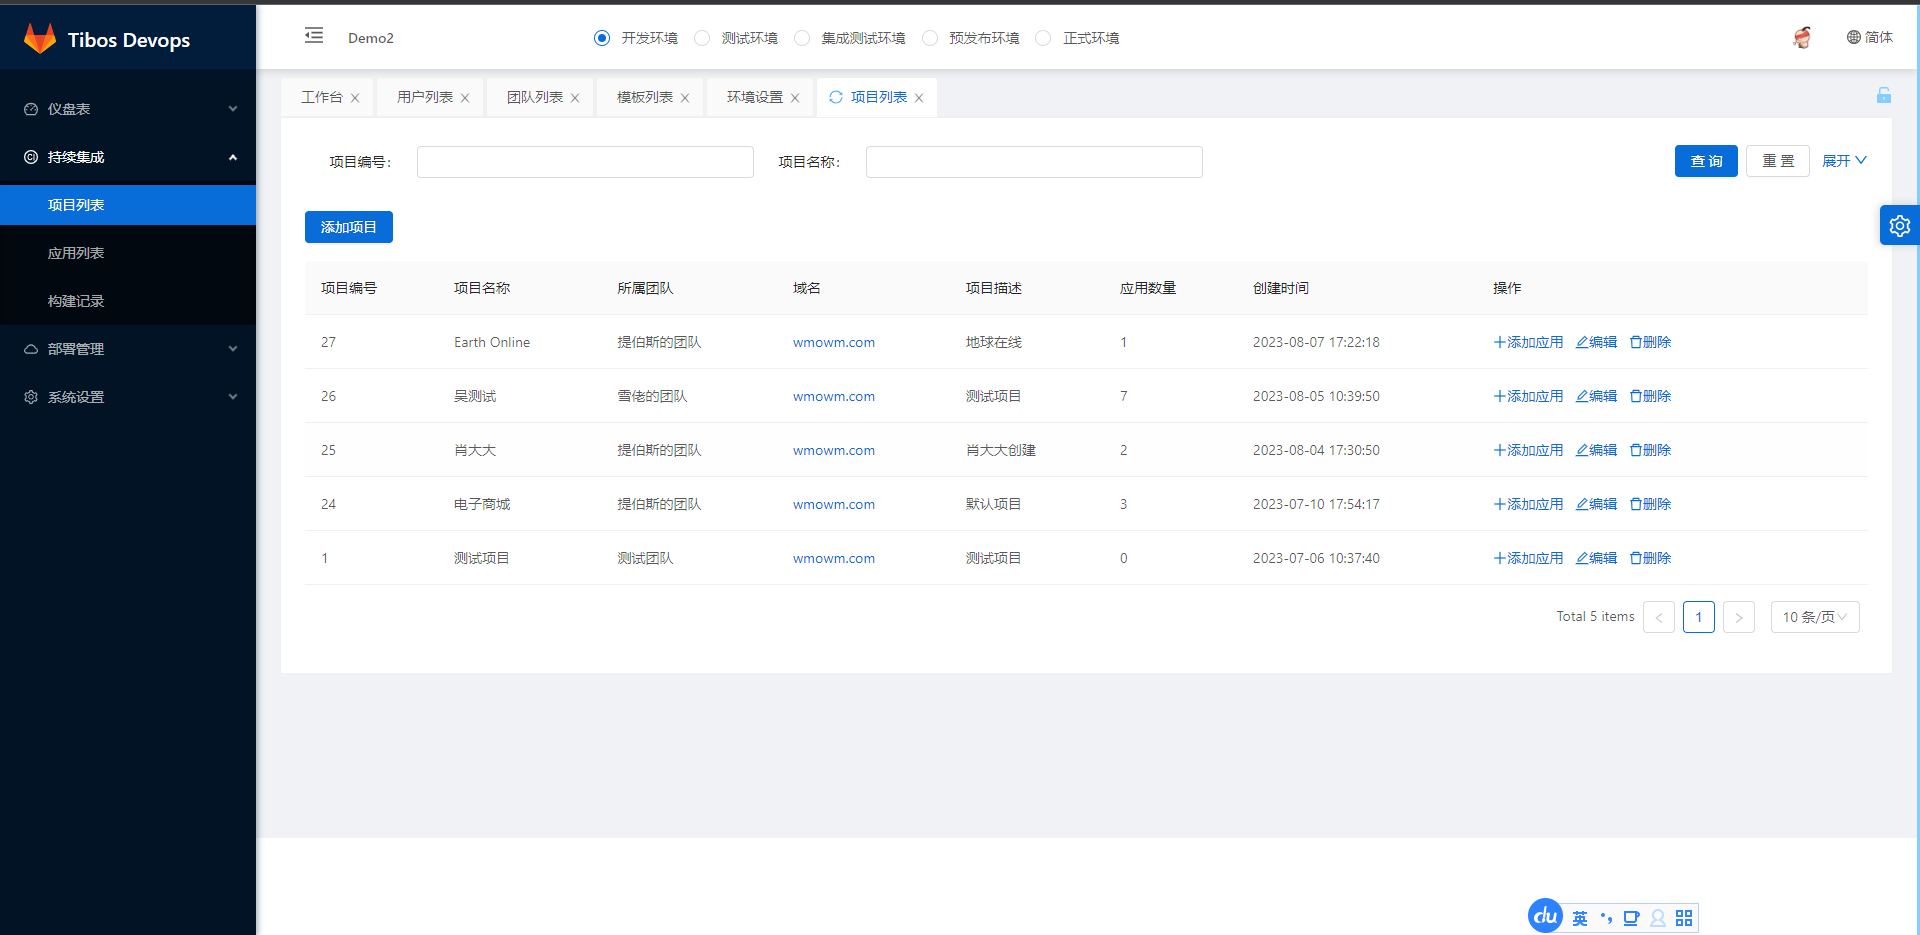Expand more search filters with 展开
Viewport: 1920px width, 935px height.
tap(1844, 161)
